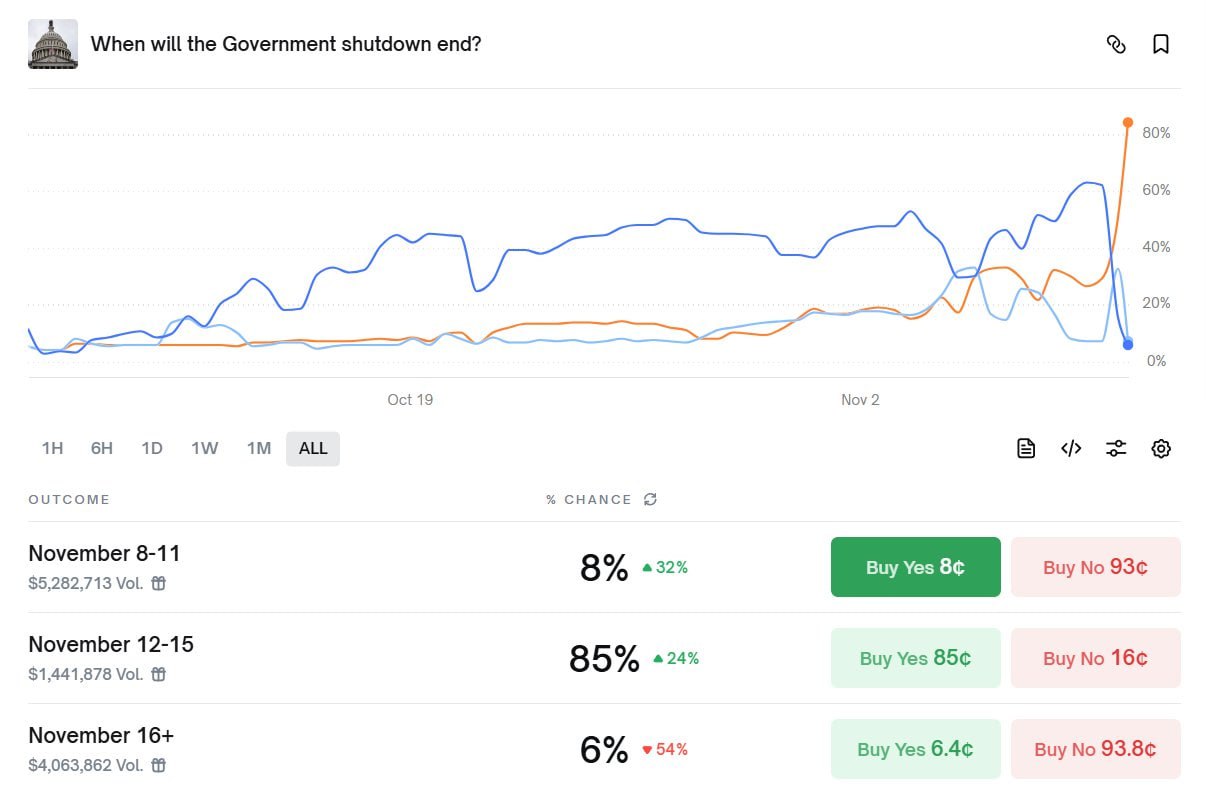Screen dimensions: 1206x812
Task: Open the November 12-15 outcome row
Action: coord(111,645)
